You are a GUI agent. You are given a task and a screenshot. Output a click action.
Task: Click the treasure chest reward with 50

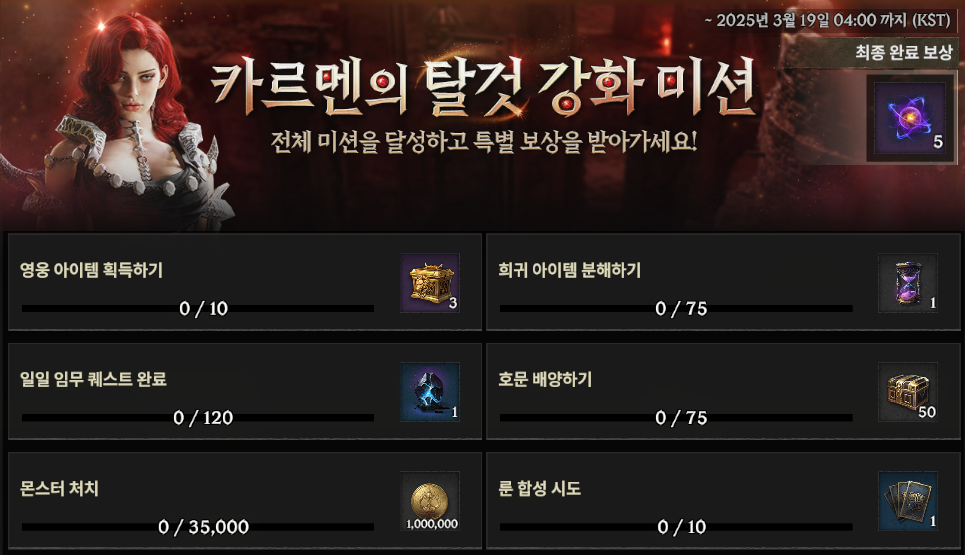908,392
